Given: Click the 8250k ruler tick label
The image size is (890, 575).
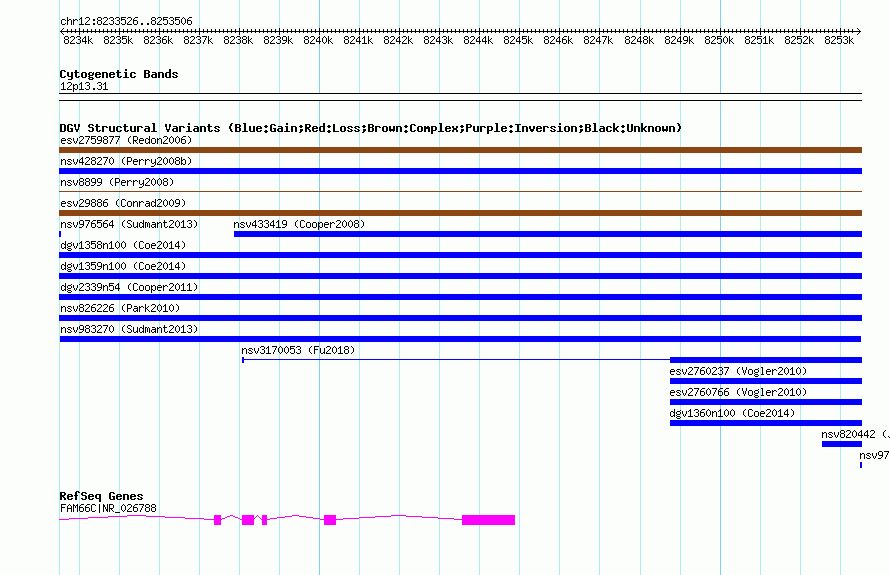Looking at the screenshot, I should (719, 40).
